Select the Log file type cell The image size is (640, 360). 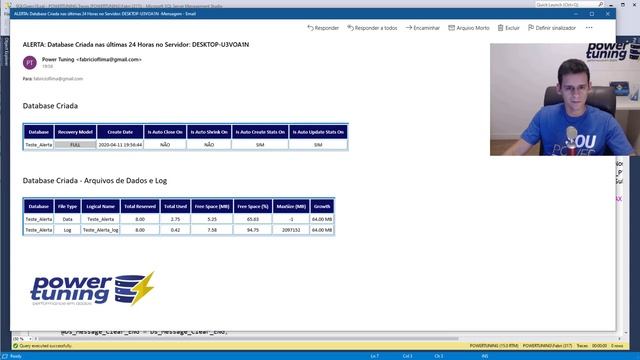67,230
